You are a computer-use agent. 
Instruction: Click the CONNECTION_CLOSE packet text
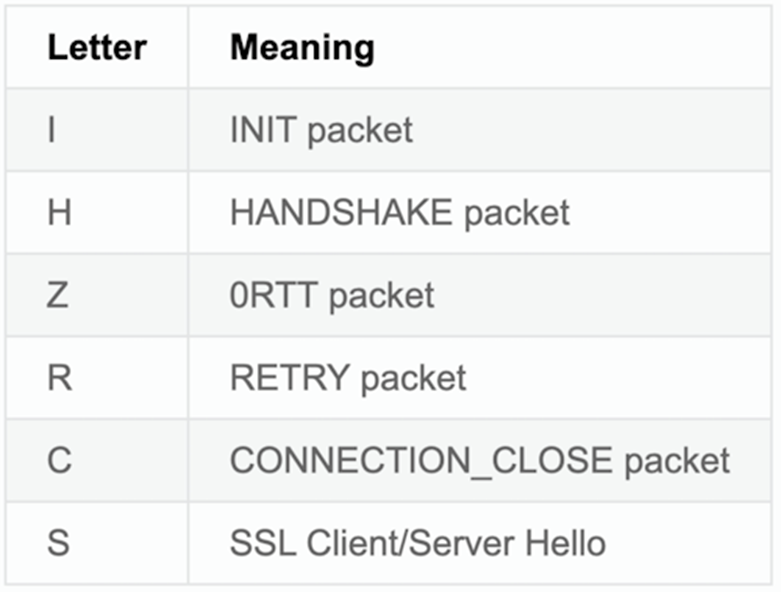tap(480, 460)
